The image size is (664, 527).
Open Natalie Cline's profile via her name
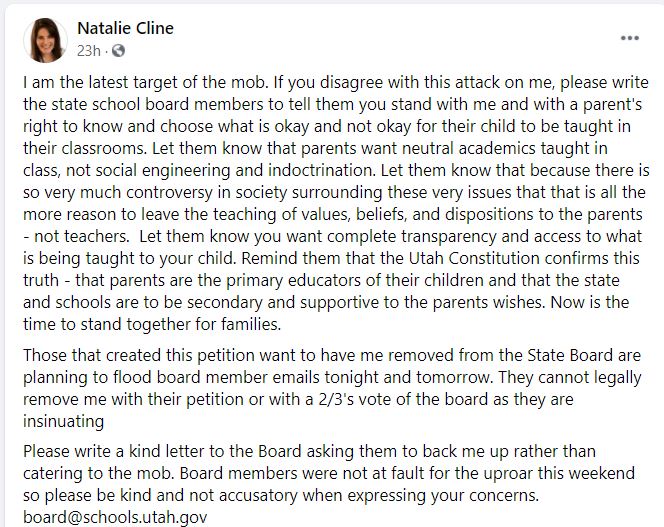coord(125,28)
